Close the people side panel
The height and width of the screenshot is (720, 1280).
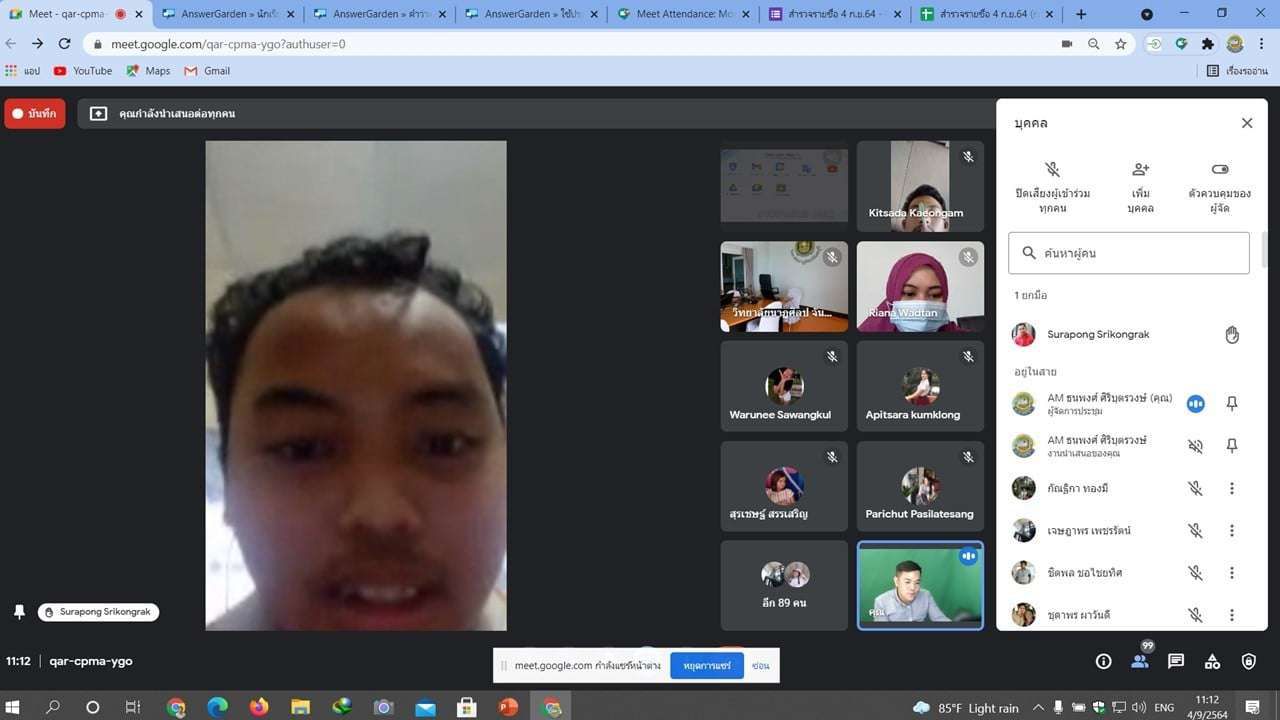click(1246, 123)
